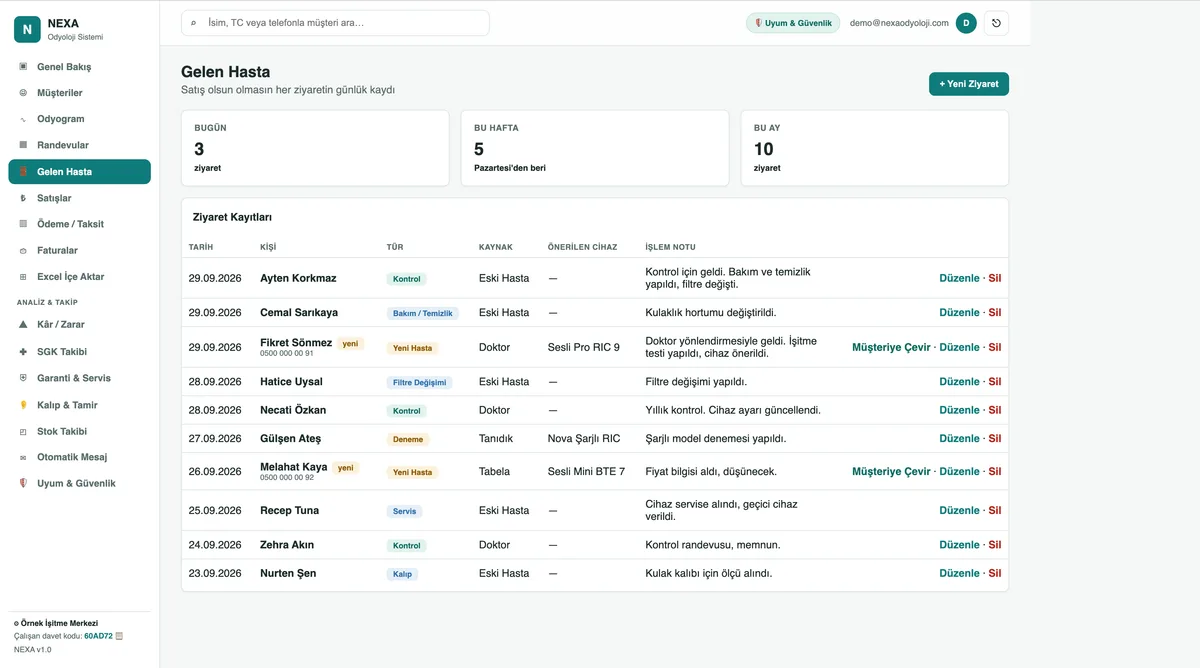Click the invite code 60AD72
Screen dimensions: 1200x668
98,636
